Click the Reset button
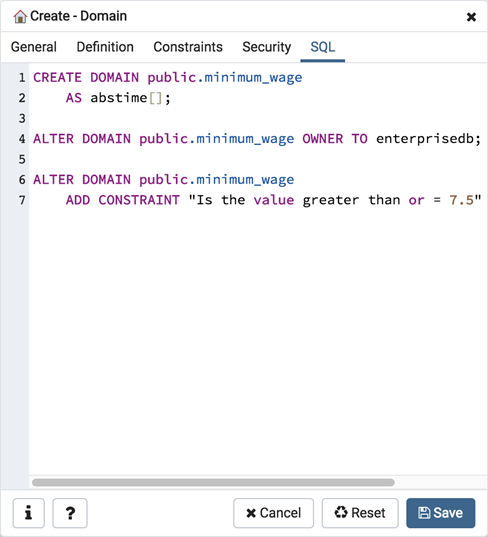 coord(360,513)
